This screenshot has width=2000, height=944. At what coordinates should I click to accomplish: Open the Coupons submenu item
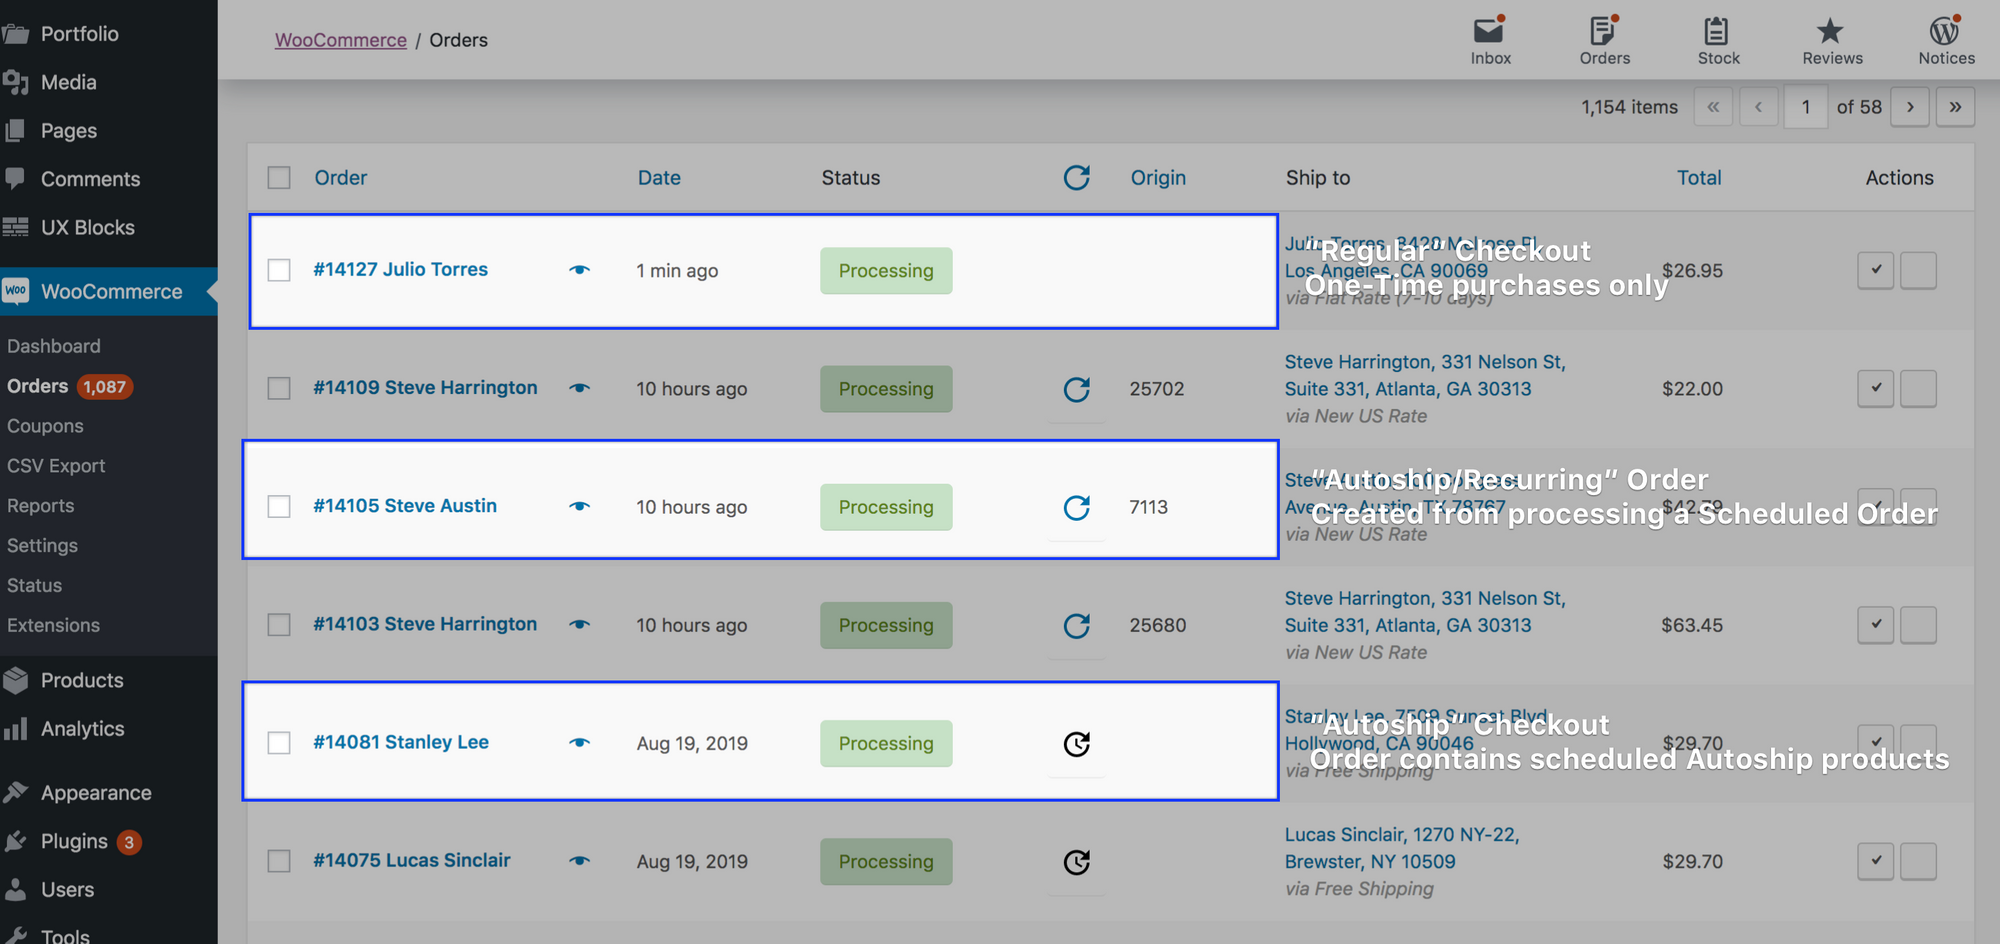click(x=45, y=426)
